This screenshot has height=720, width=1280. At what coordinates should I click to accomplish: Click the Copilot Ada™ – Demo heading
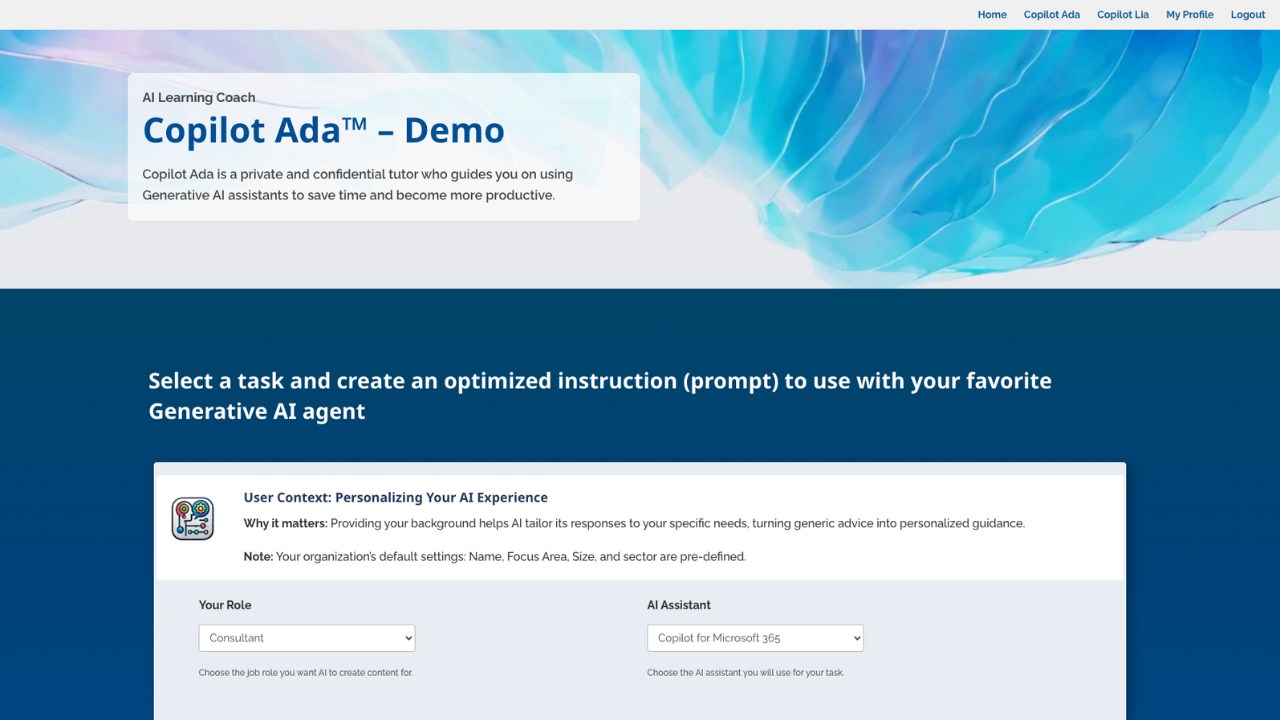pyautogui.click(x=323, y=131)
